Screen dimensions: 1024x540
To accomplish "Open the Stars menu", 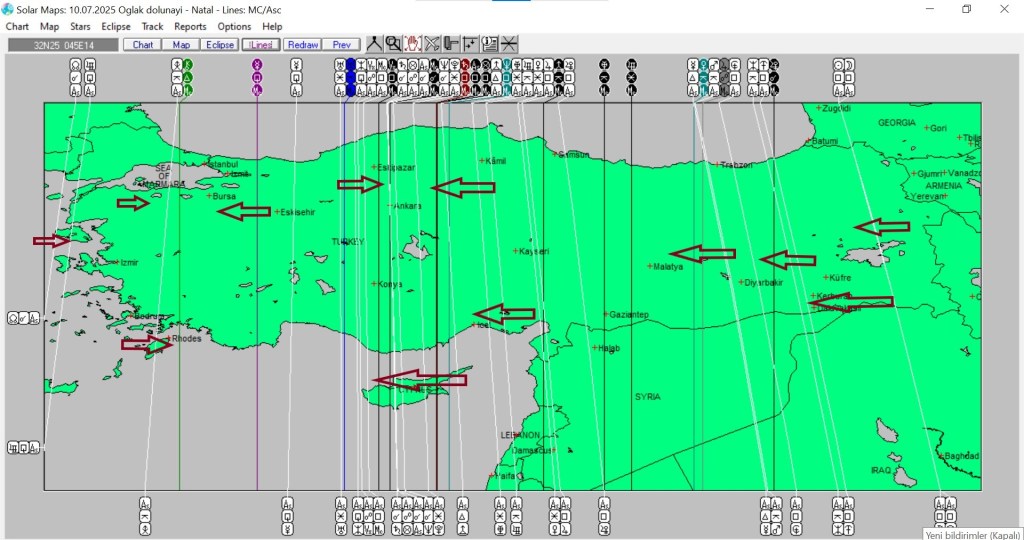I will point(80,26).
